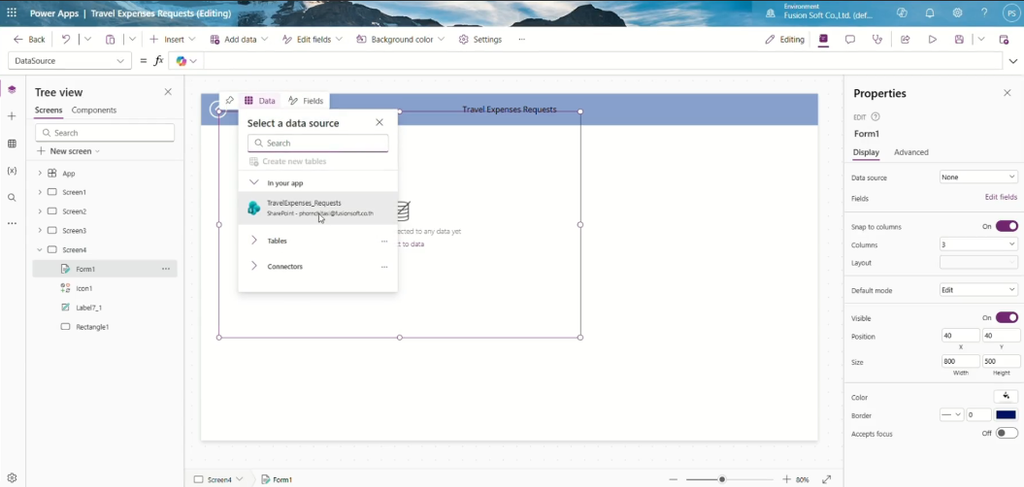This screenshot has height=487, width=1024.
Task: Select TravelExpenses_Requests data source
Action: [318, 208]
